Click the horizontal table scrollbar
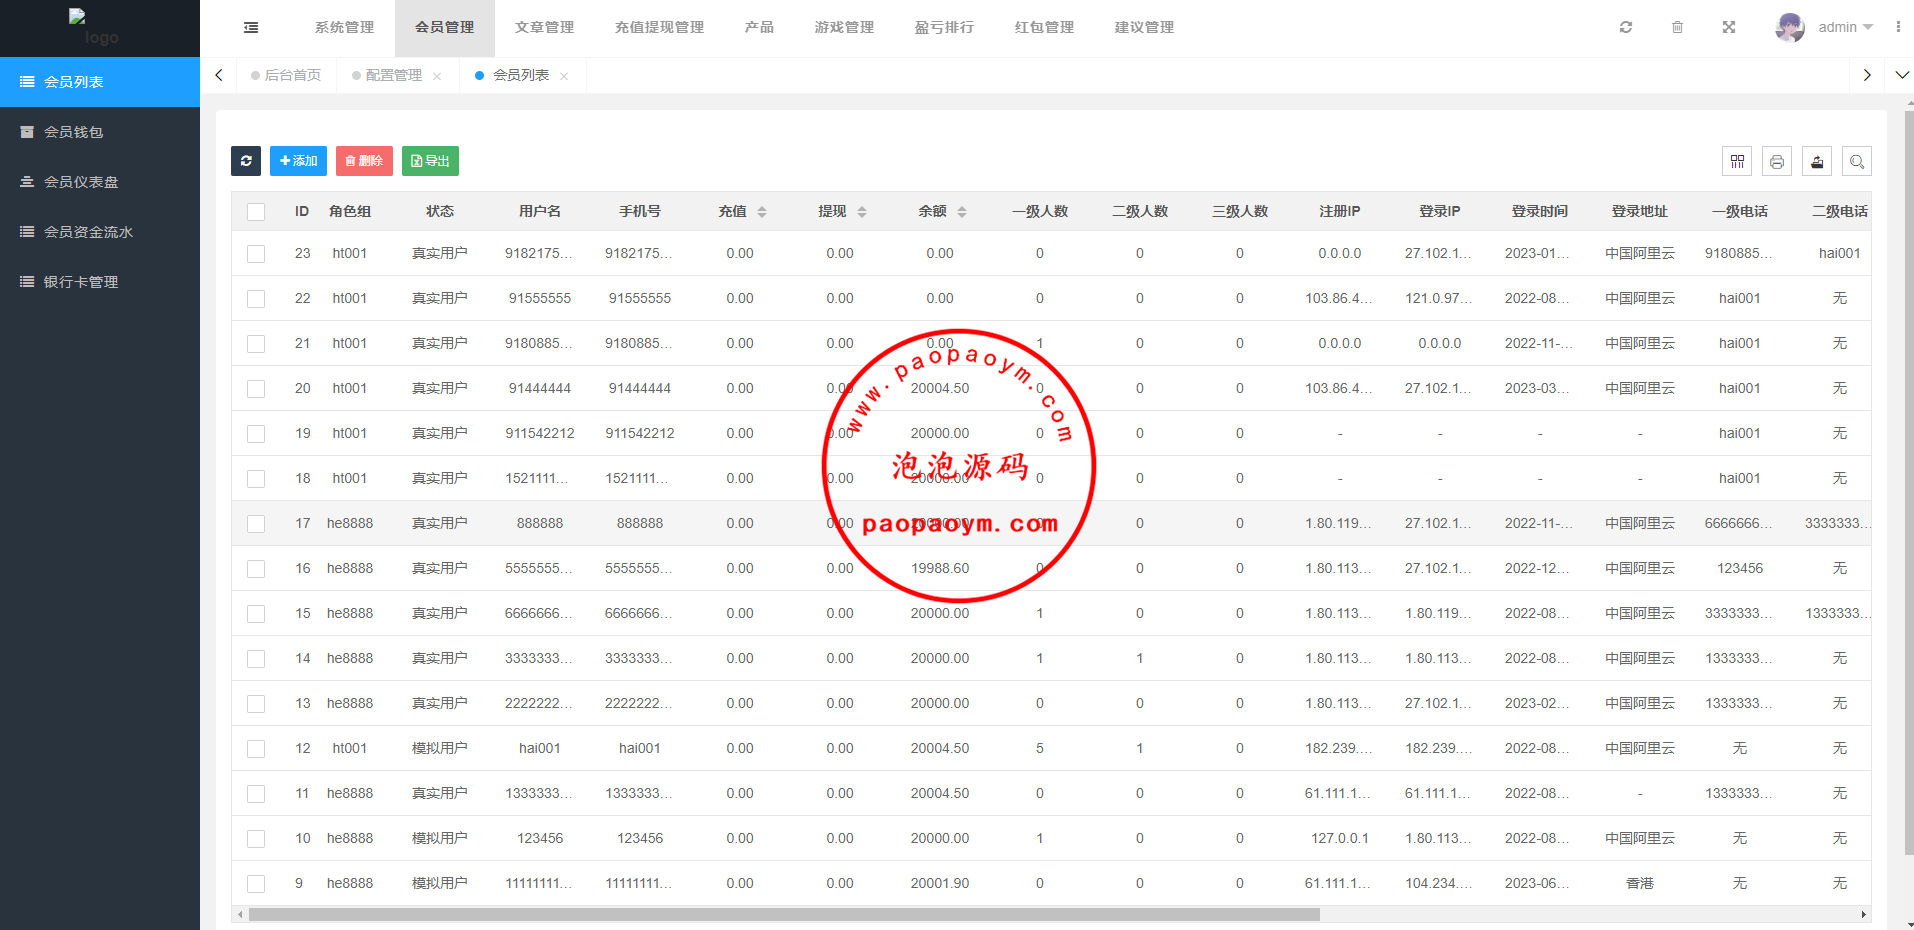The height and width of the screenshot is (930, 1914). point(784,914)
